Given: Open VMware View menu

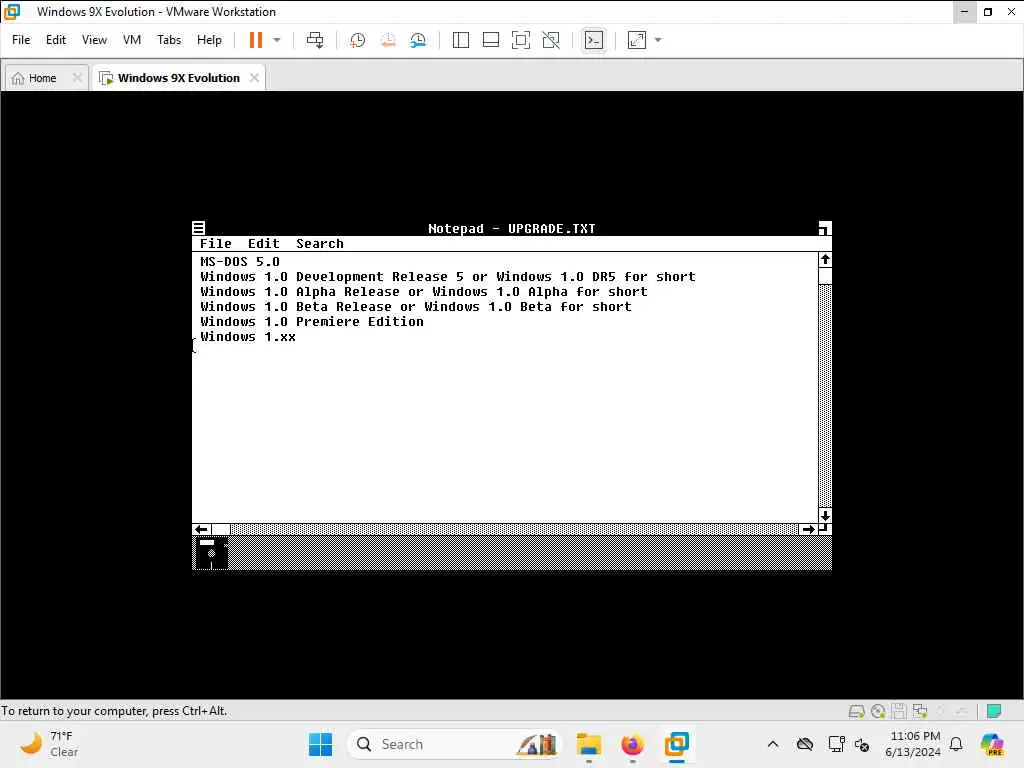Looking at the screenshot, I should pos(94,40).
